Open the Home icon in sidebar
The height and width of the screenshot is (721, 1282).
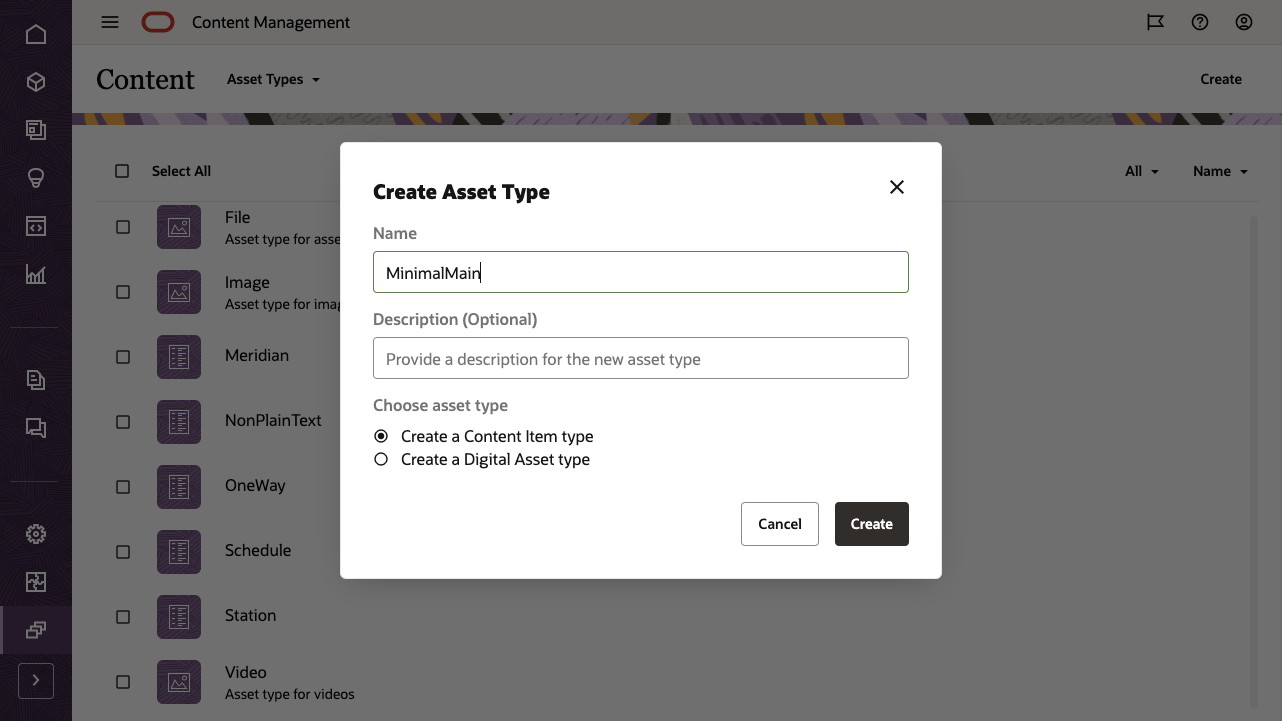(35, 33)
